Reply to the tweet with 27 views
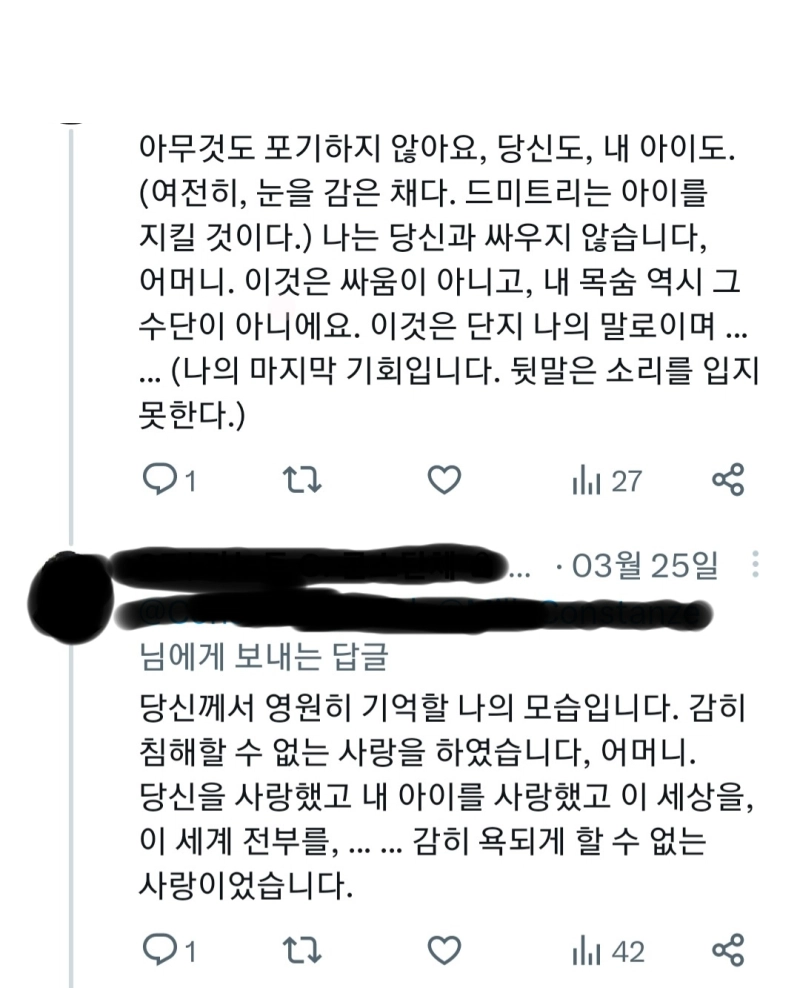Screen dimensions: 800x988 pos(159,481)
